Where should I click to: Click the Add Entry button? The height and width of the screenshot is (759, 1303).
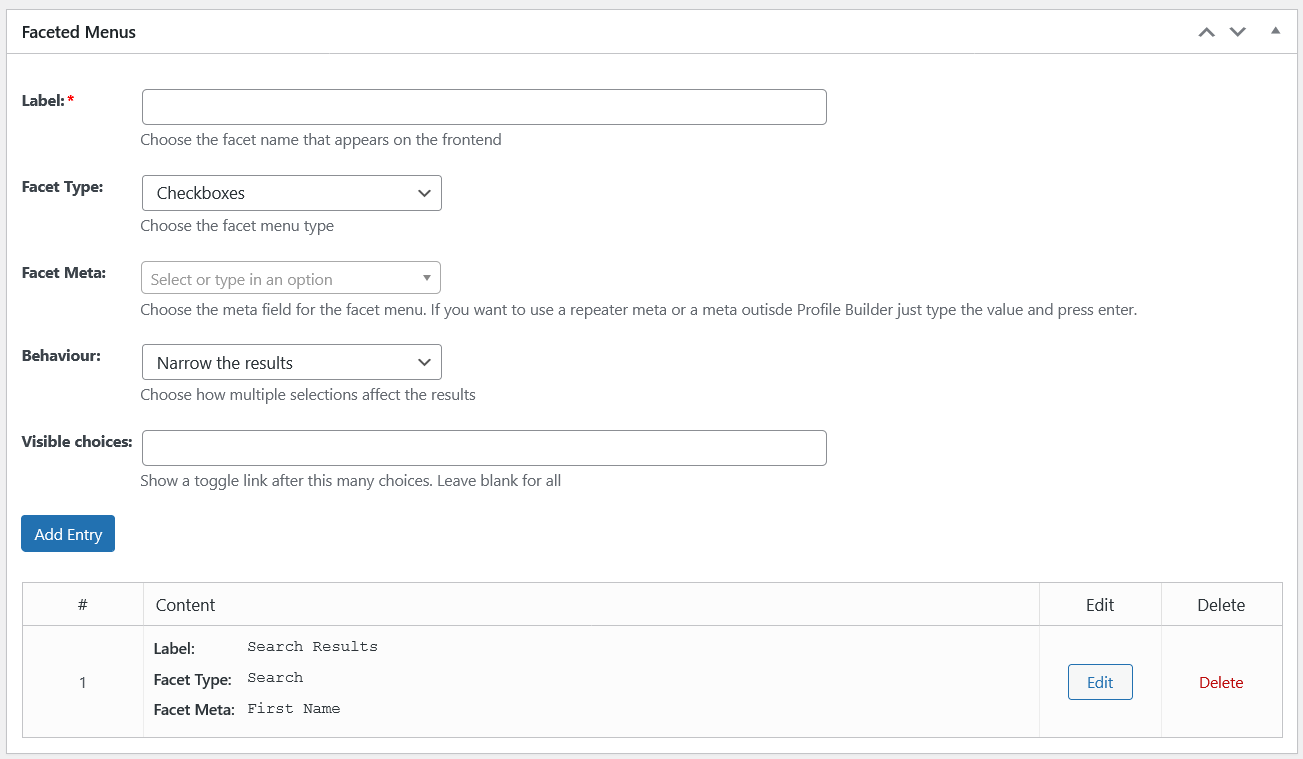(x=68, y=534)
